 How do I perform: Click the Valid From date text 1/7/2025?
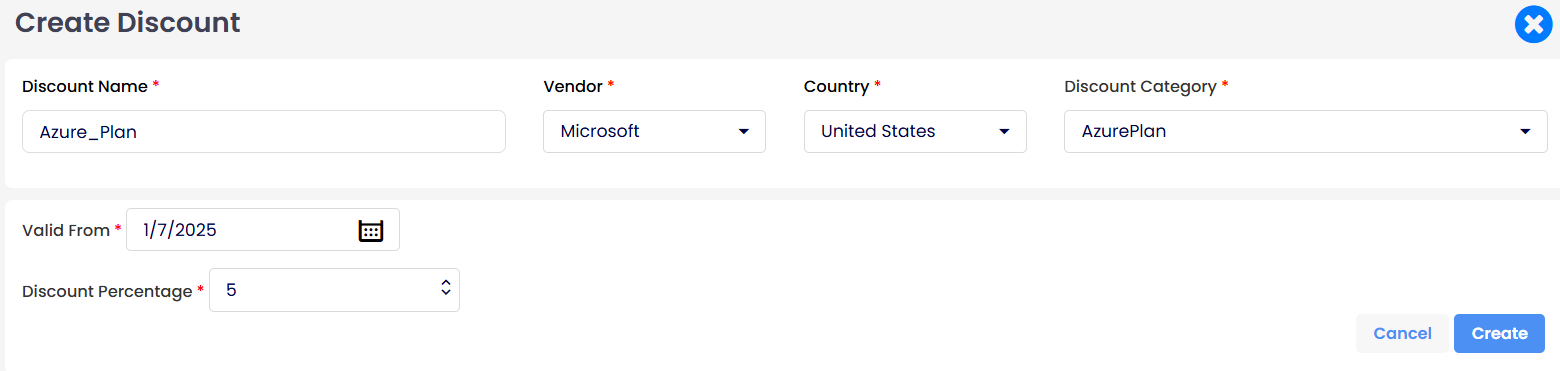tap(180, 230)
